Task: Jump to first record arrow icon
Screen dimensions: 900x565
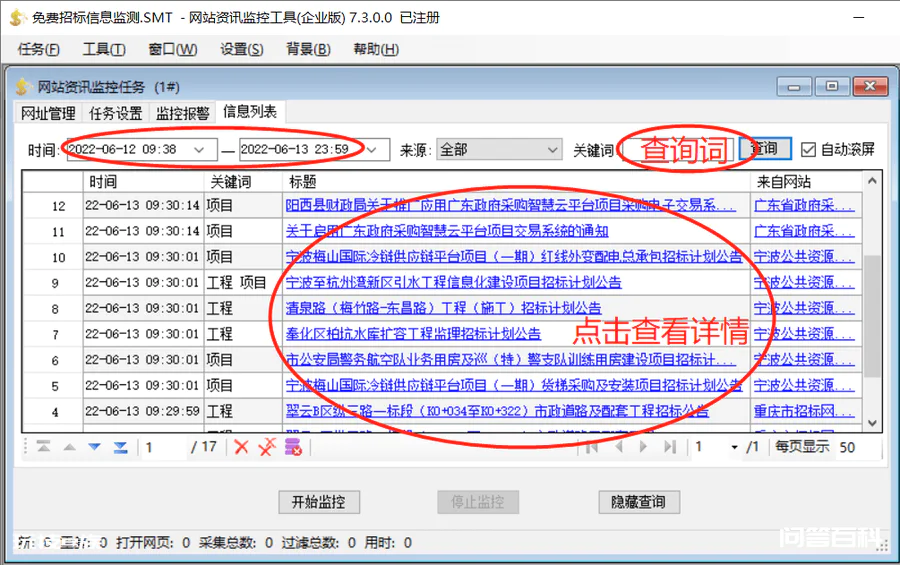Action: 44,447
